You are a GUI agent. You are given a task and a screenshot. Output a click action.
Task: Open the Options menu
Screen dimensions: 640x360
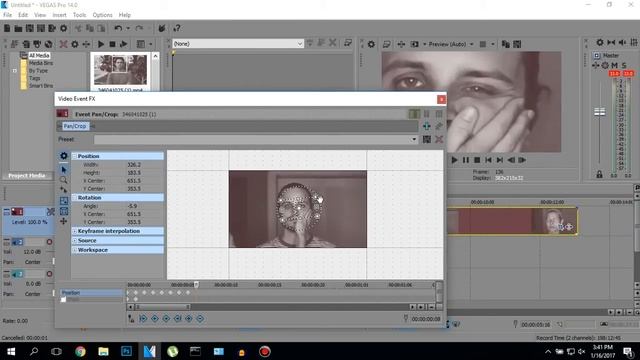[102, 15]
